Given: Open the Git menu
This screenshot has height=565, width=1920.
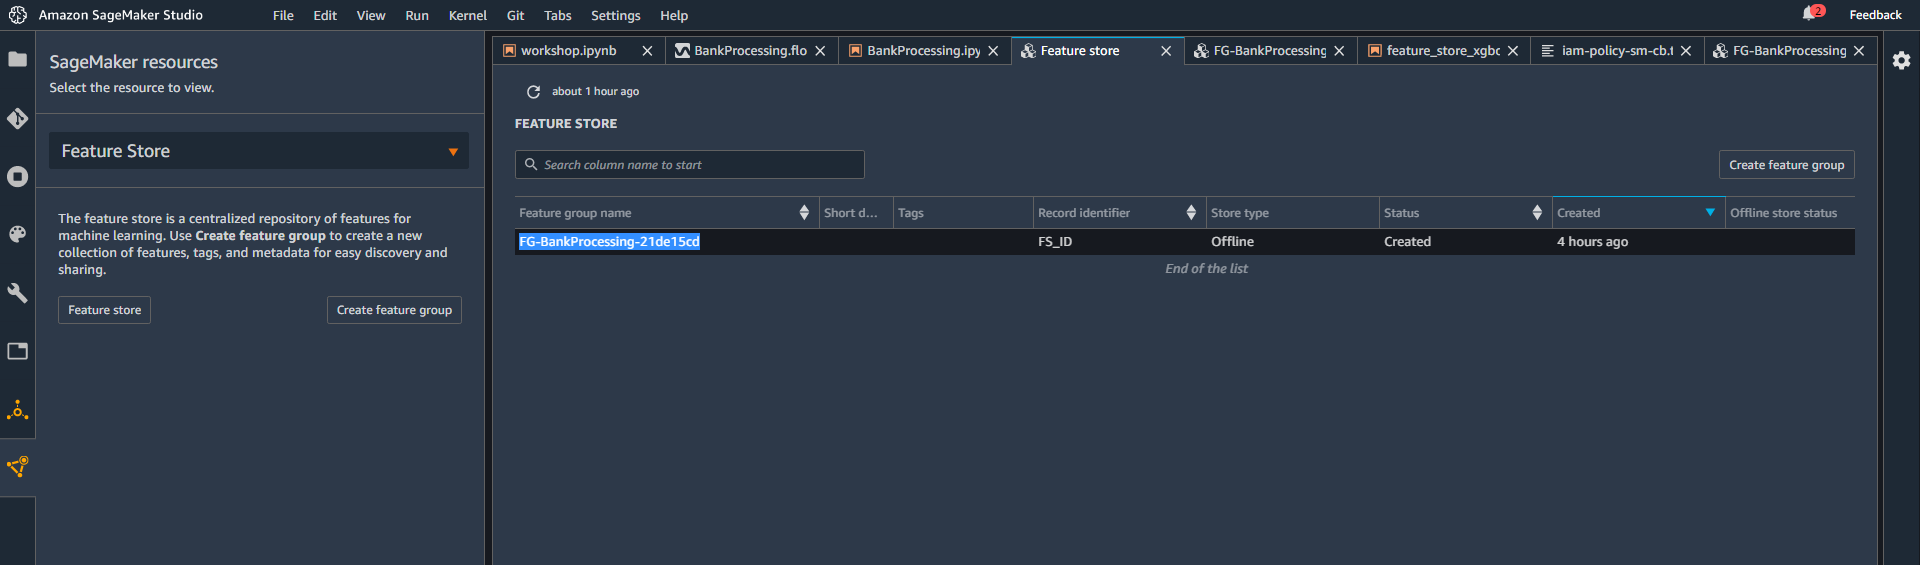Looking at the screenshot, I should [515, 15].
